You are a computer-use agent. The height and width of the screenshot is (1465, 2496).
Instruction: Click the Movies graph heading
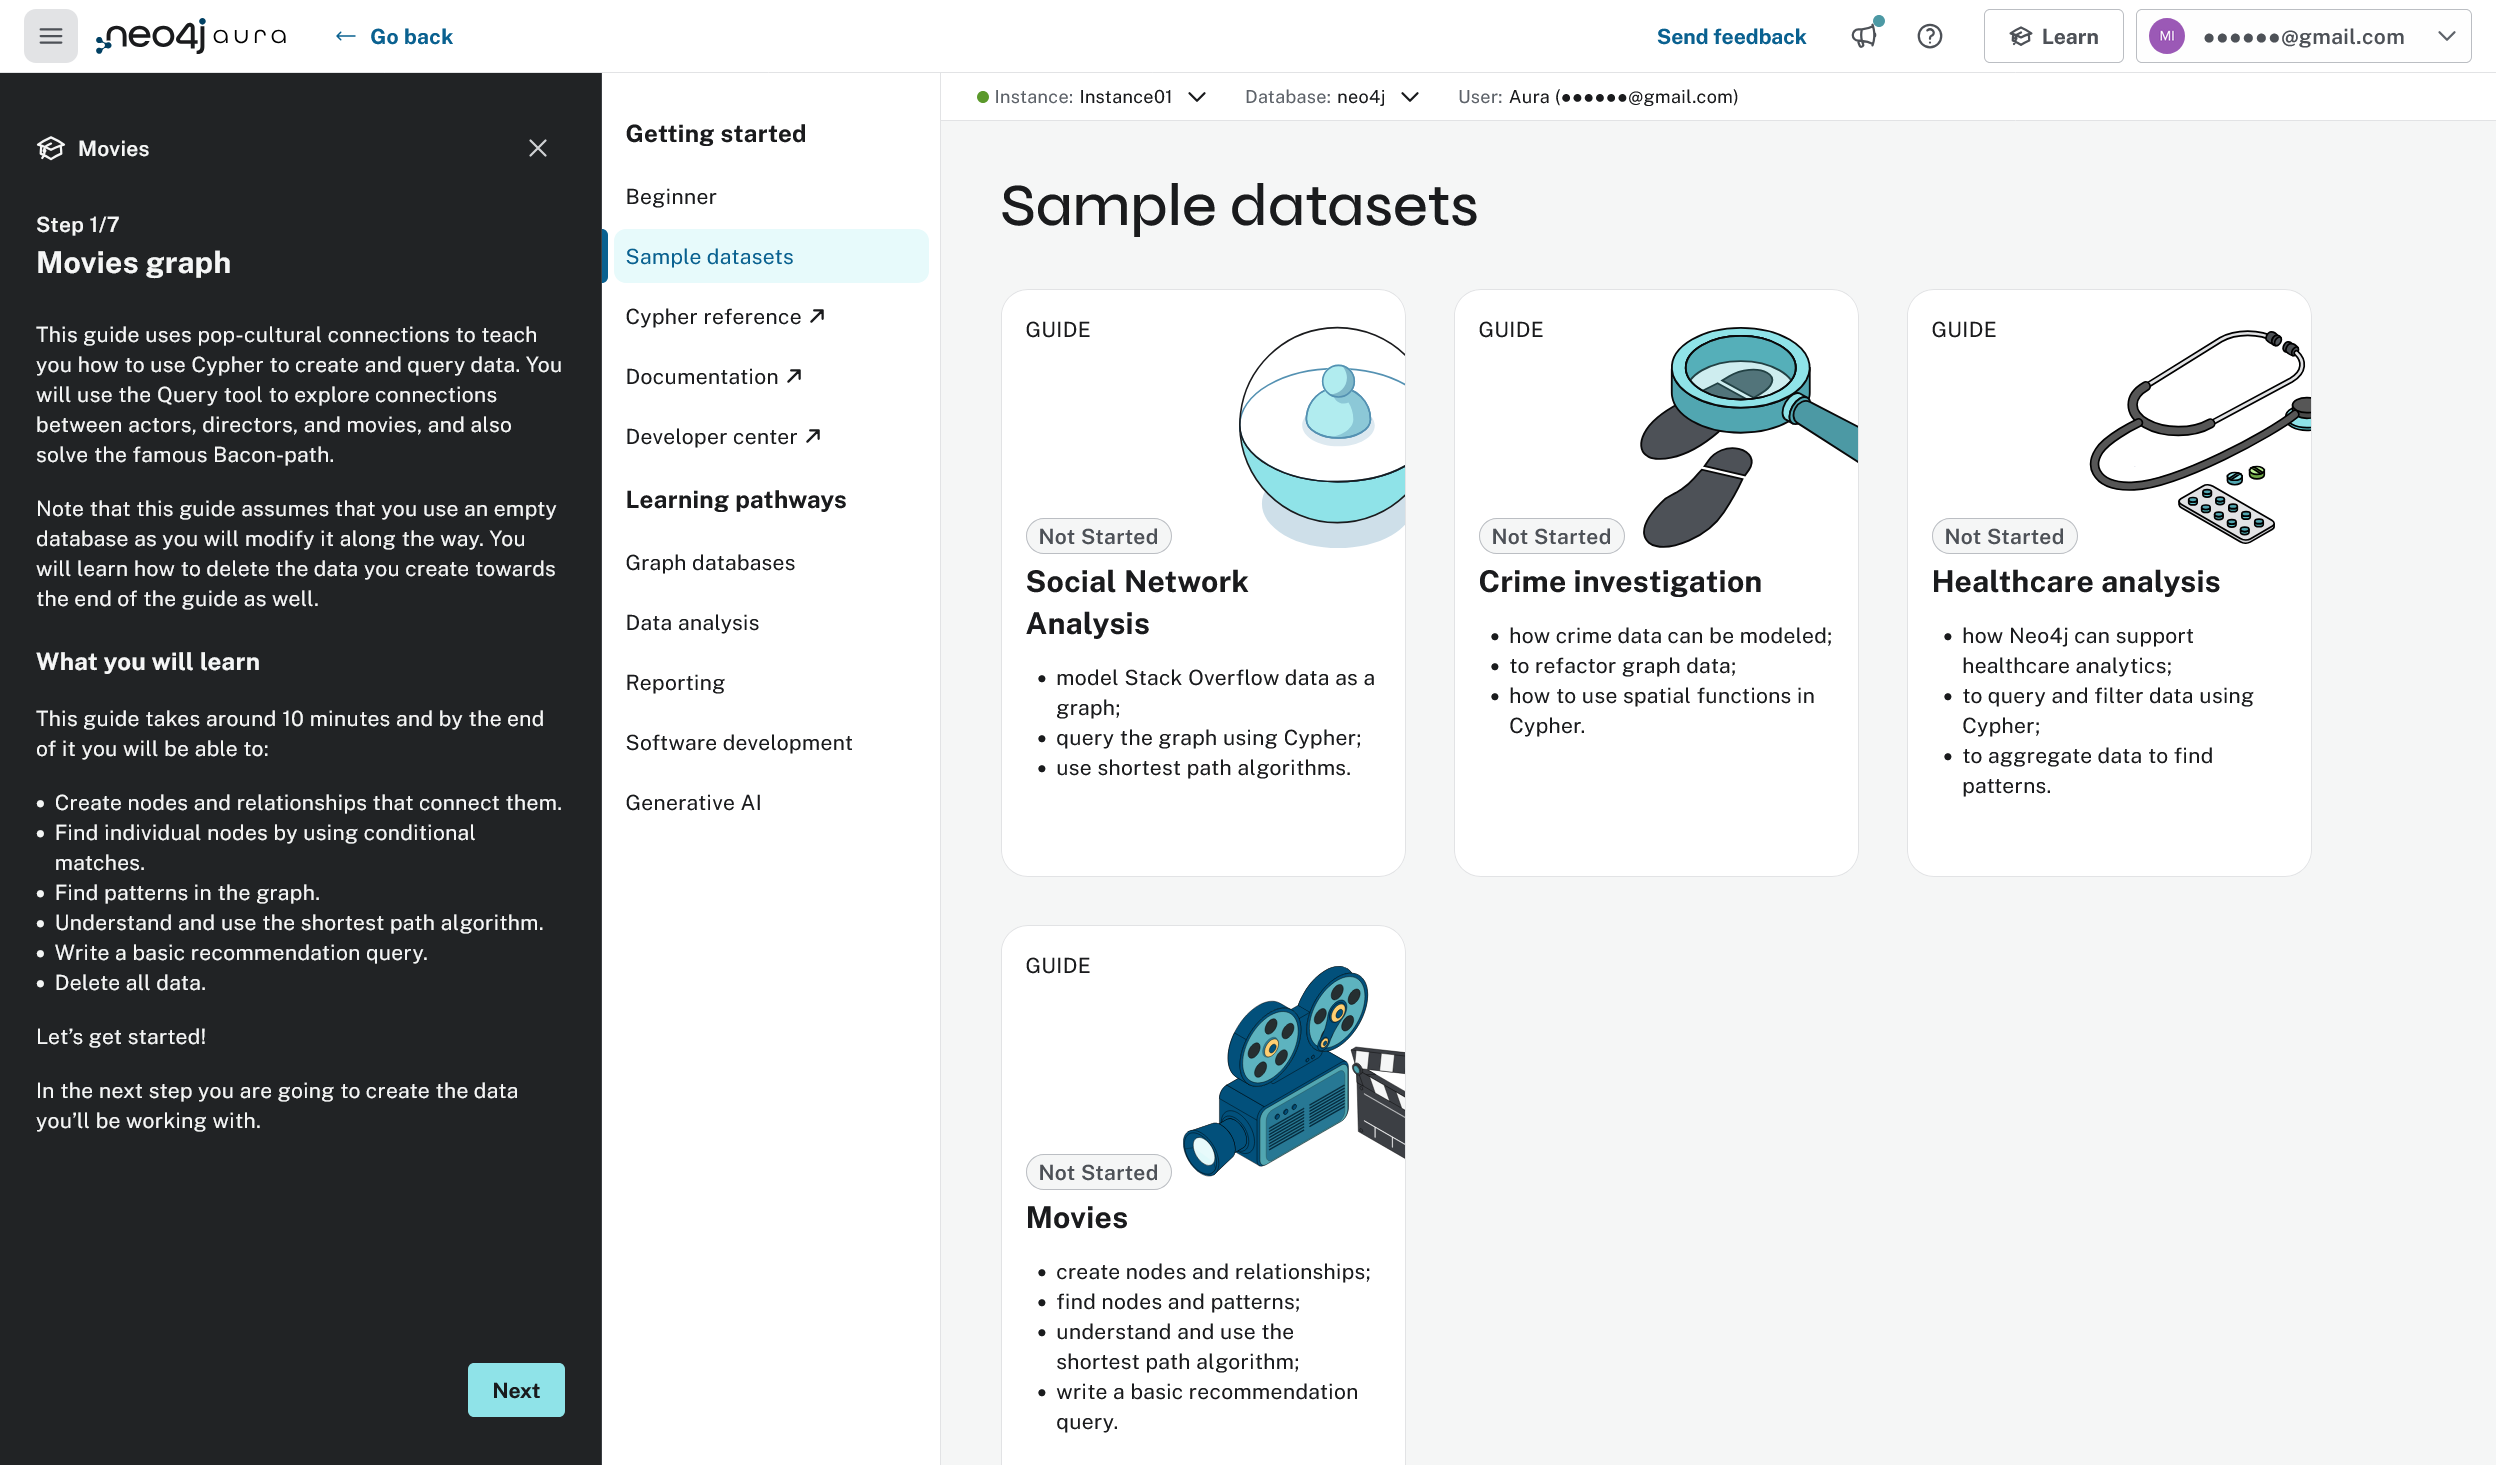tap(133, 263)
